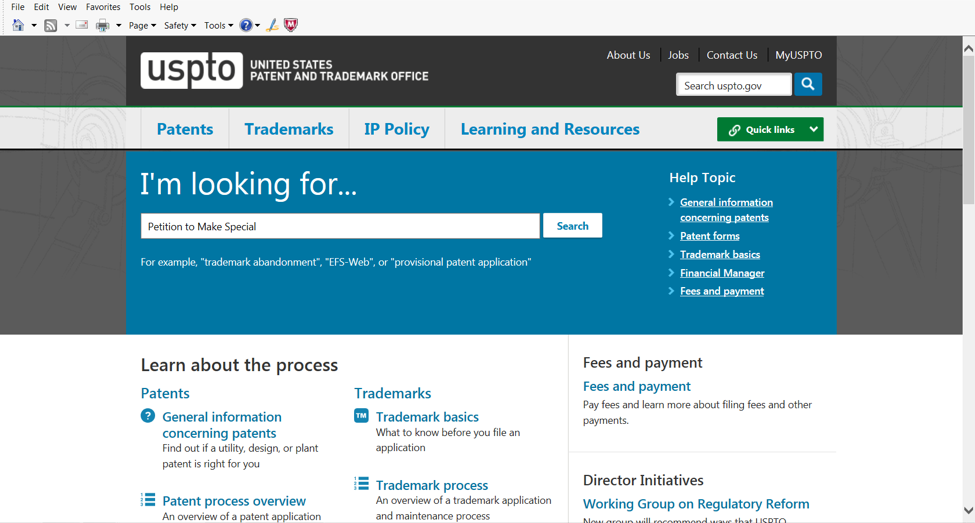Click the TM icon beside Trademark basics
The image size is (975, 523).
tap(361, 415)
